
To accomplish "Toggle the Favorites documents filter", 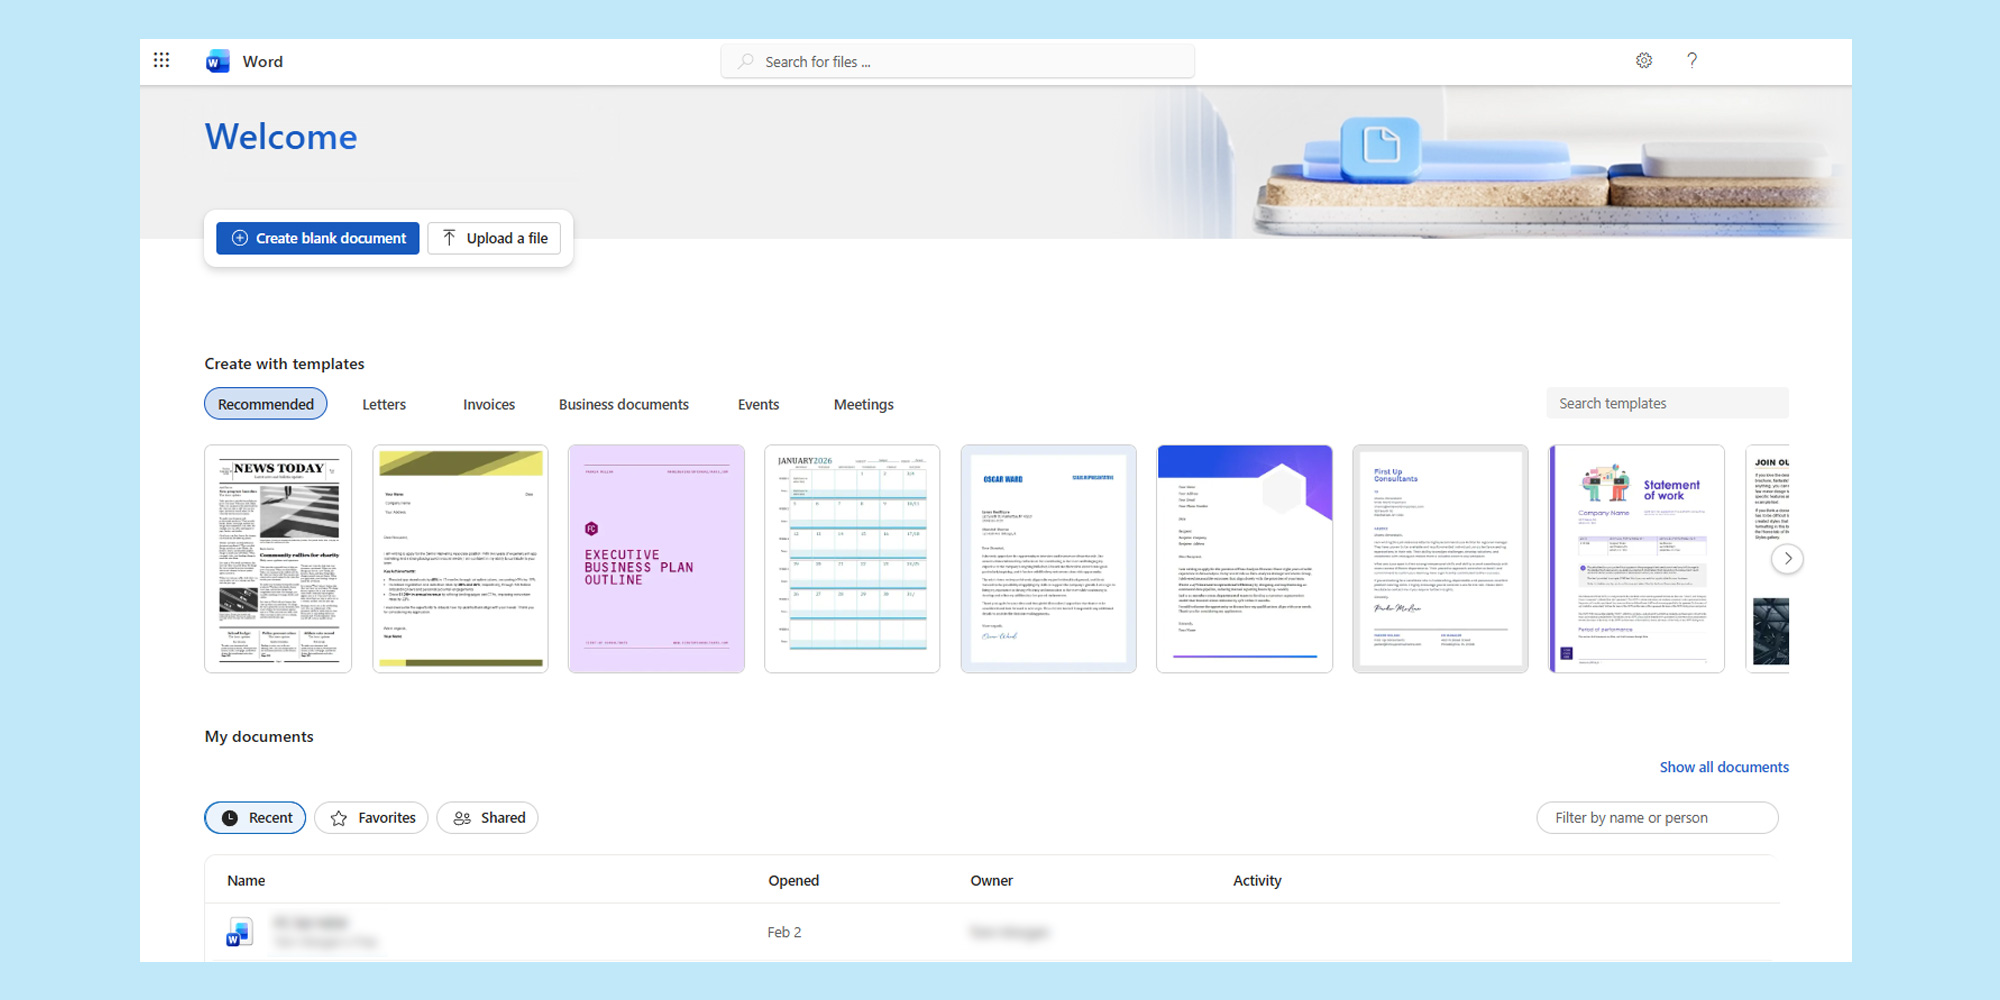I will pyautogui.click(x=372, y=818).
